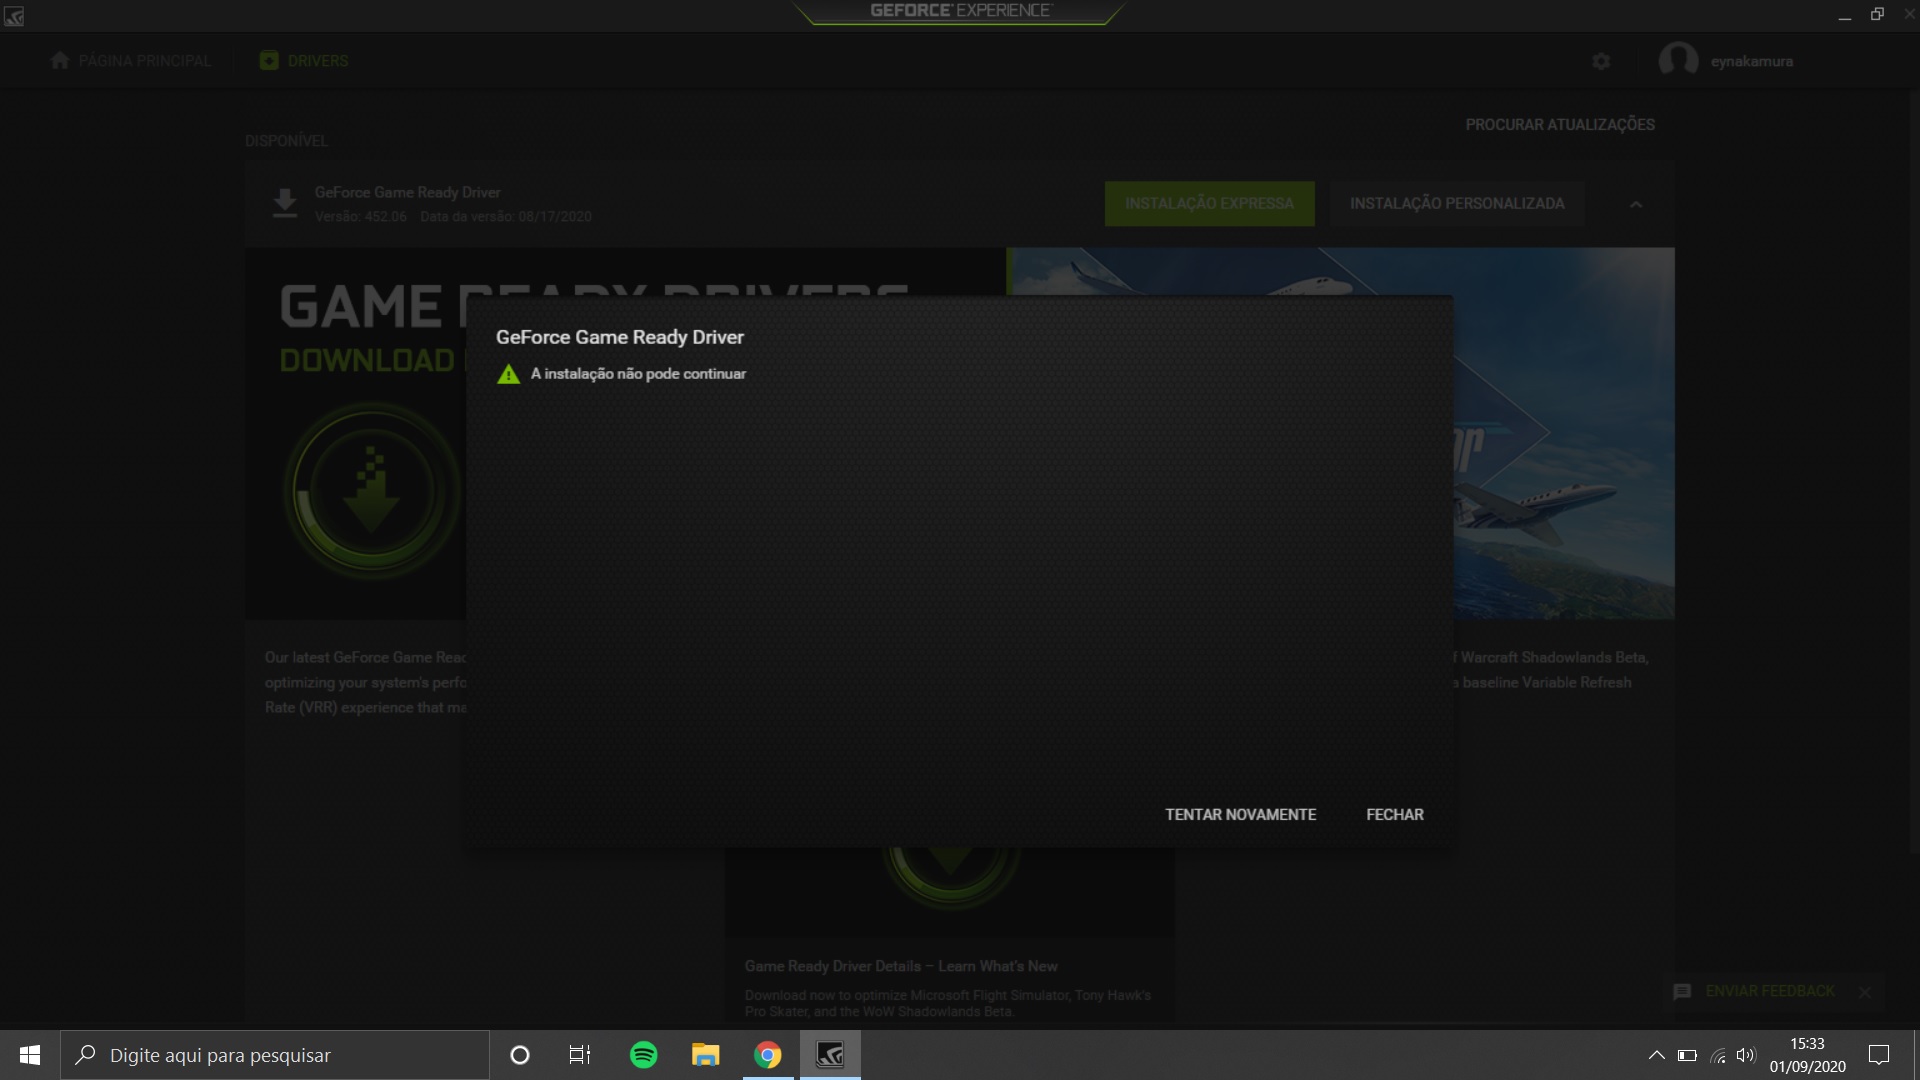The image size is (1920, 1080).
Task: Click the taskbar search field
Action: pos(275,1055)
